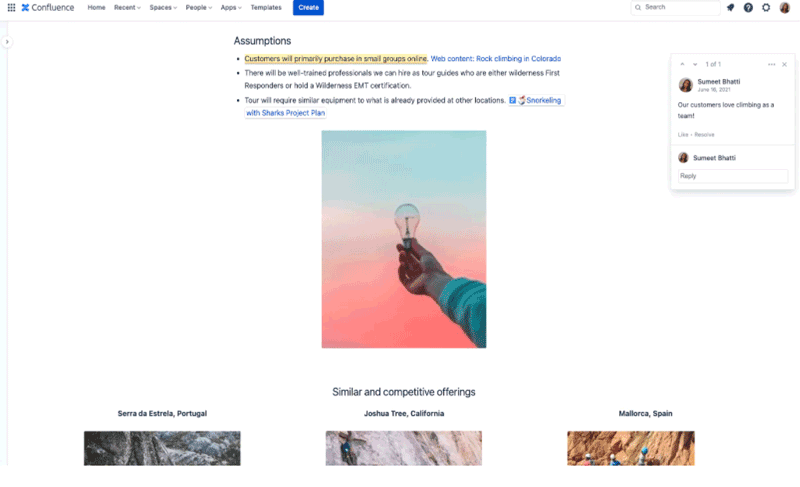Screen dimensions: 800x487
Task: Open the Home menu item
Action: (96, 7)
